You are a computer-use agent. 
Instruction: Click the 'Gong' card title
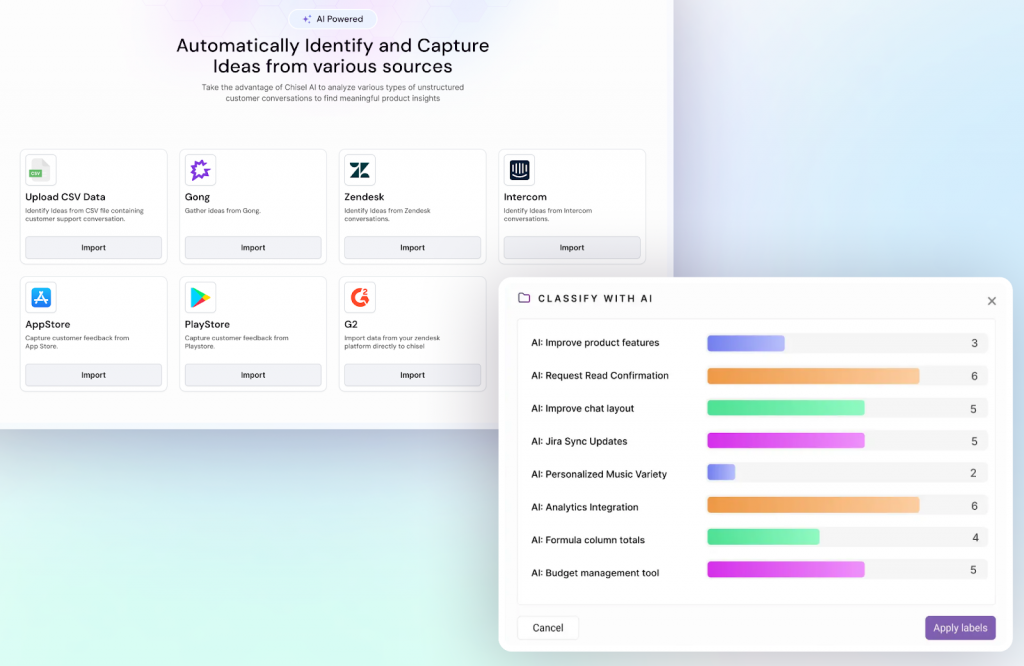coord(197,197)
